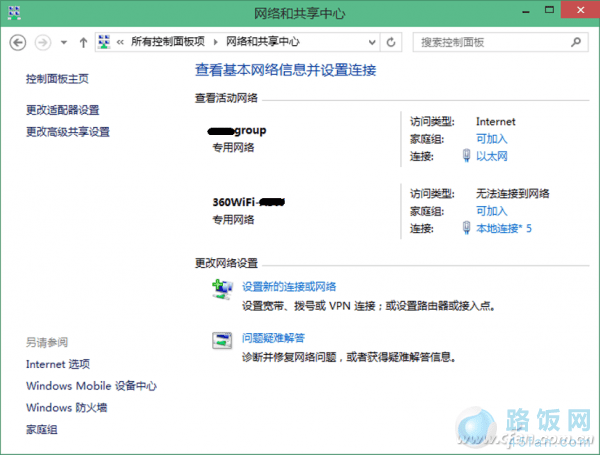Open Windows Mobile 设备中心
The width and height of the screenshot is (600, 455).
coord(91,386)
